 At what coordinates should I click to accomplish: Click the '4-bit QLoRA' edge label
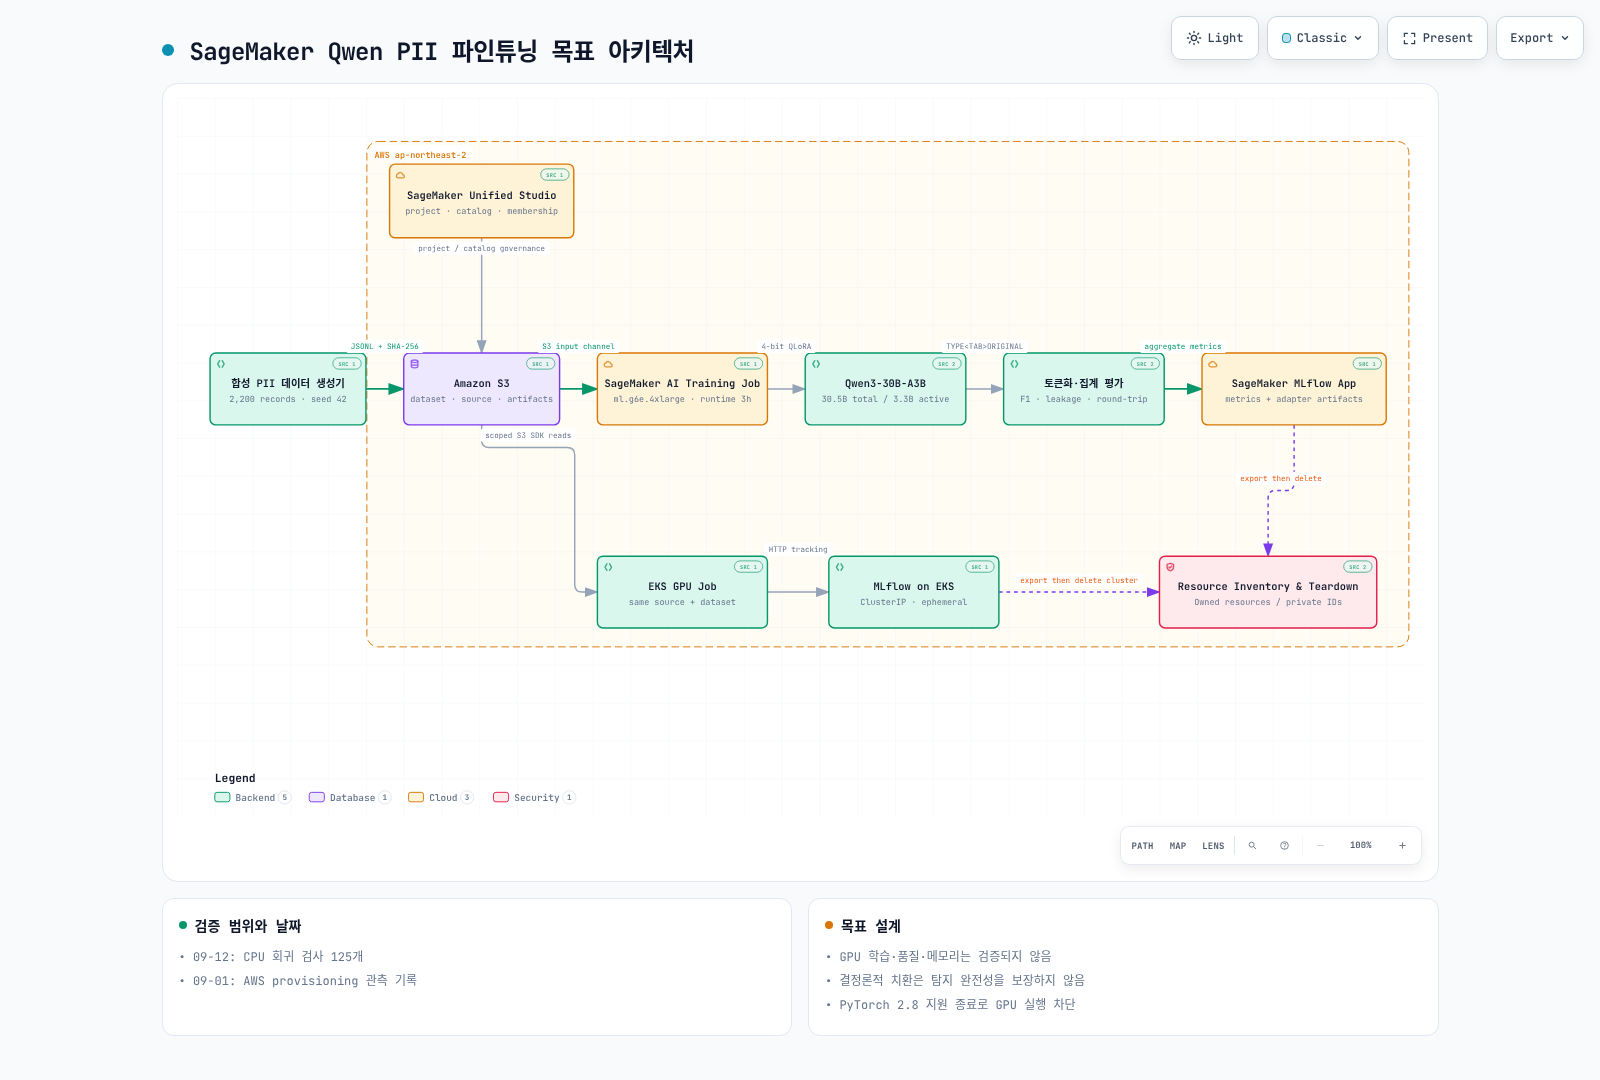click(786, 347)
